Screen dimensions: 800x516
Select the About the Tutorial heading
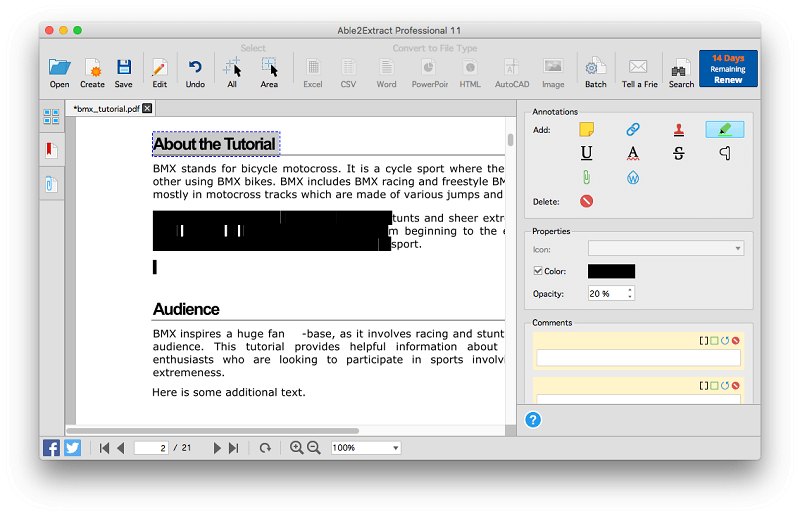(215, 144)
